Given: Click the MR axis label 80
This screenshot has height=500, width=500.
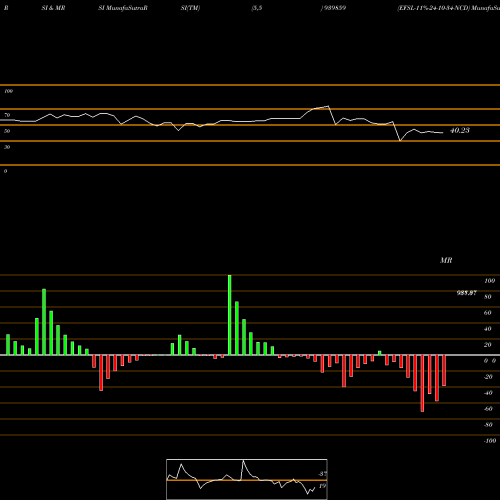Looking at the screenshot, I should click(488, 297).
